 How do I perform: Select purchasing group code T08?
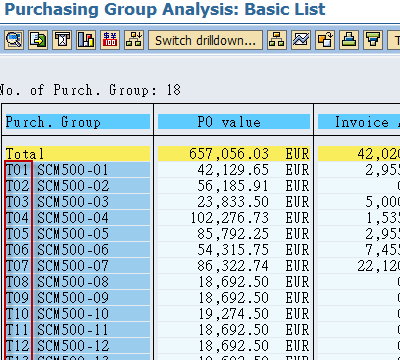pos(18,282)
